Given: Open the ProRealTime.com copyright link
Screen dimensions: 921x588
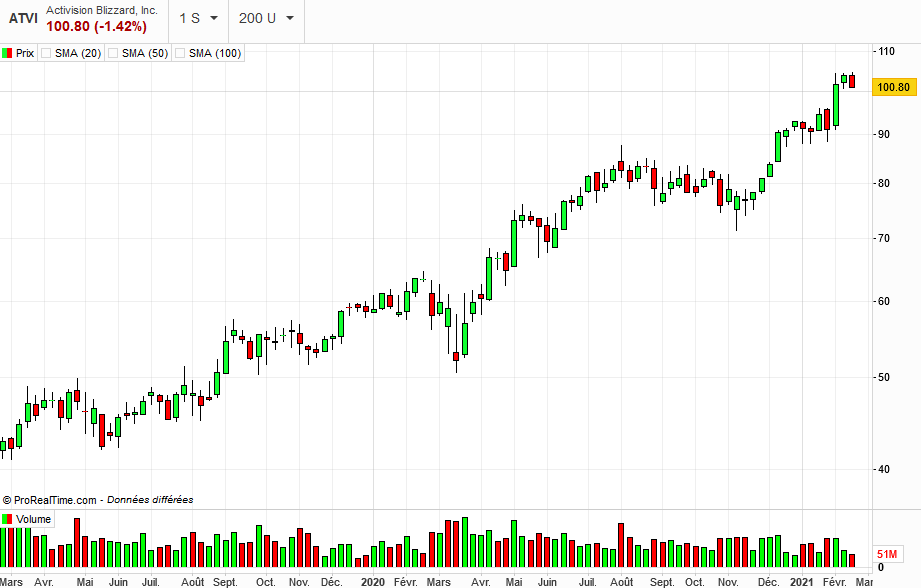Looking at the screenshot, I should point(55,500).
